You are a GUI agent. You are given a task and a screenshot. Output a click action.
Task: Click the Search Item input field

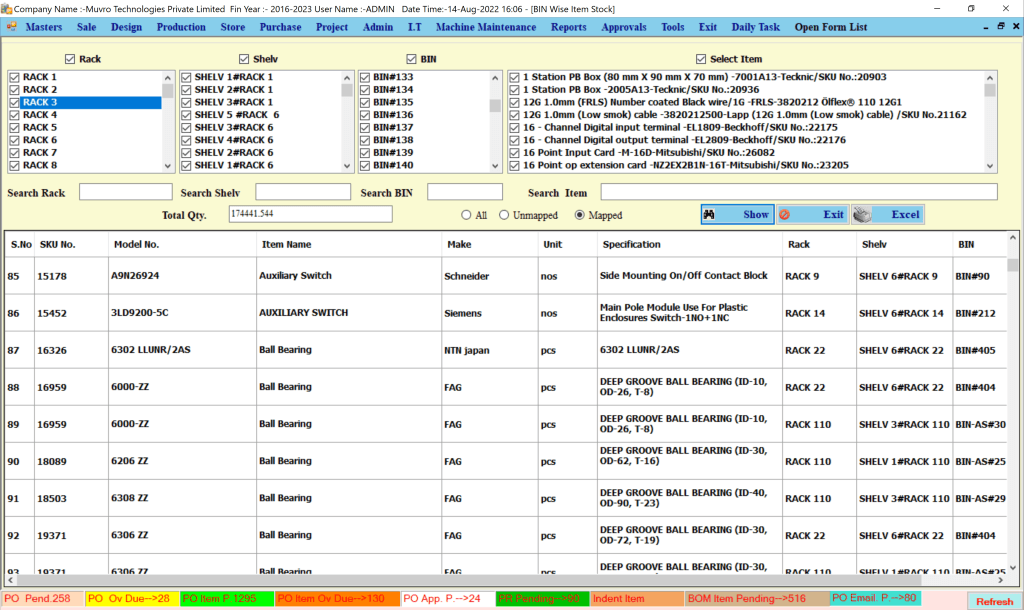click(799, 192)
